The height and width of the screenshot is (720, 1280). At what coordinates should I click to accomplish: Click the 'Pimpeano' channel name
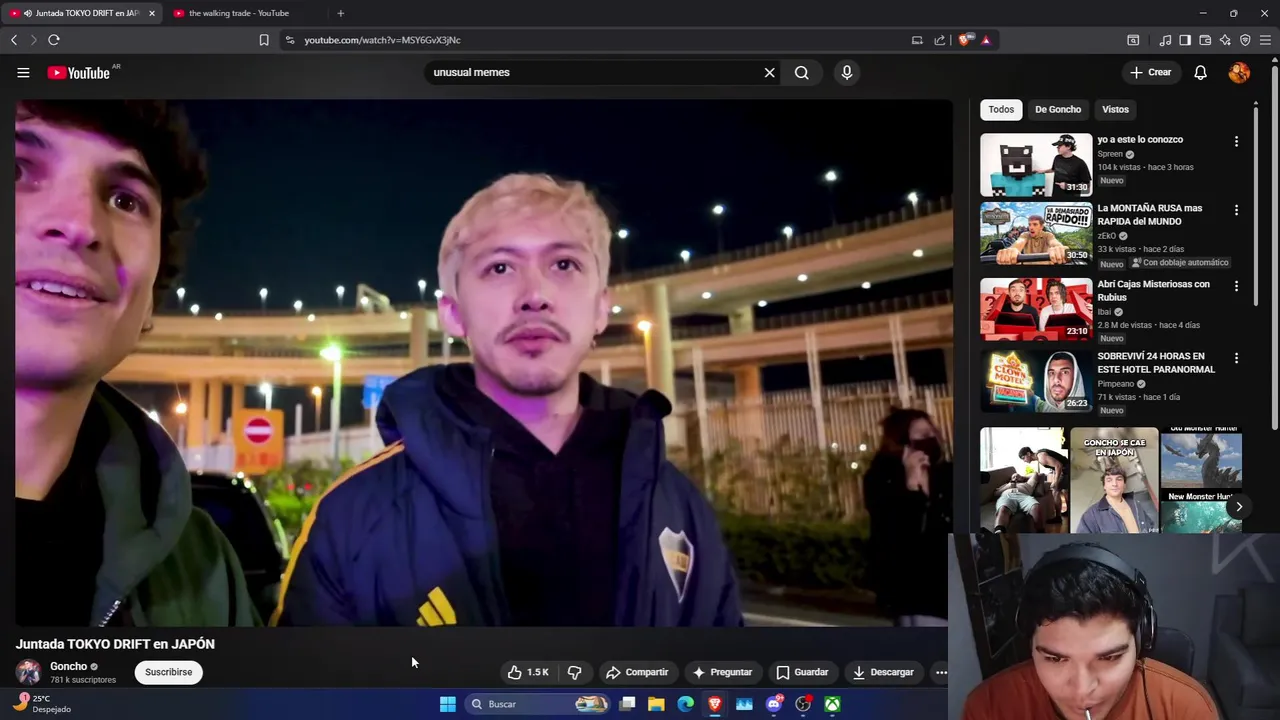[x=1115, y=384]
